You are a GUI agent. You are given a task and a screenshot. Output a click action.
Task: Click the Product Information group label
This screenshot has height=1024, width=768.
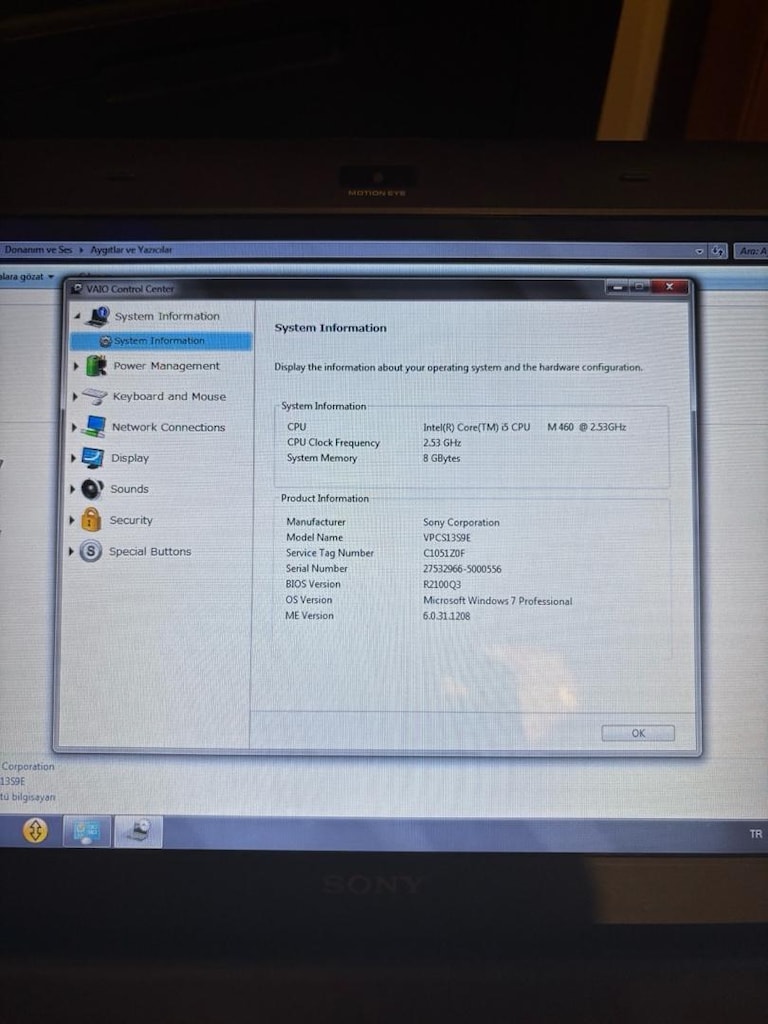[325, 498]
